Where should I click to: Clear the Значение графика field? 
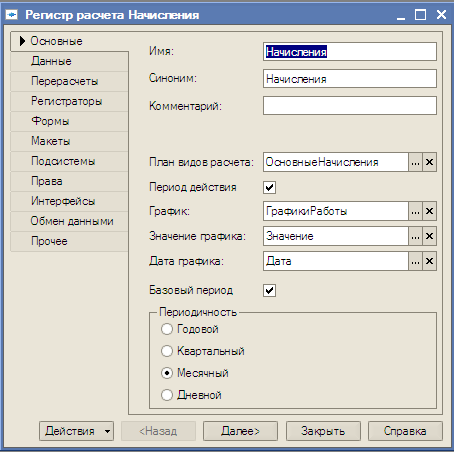click(x=430, y=236)
